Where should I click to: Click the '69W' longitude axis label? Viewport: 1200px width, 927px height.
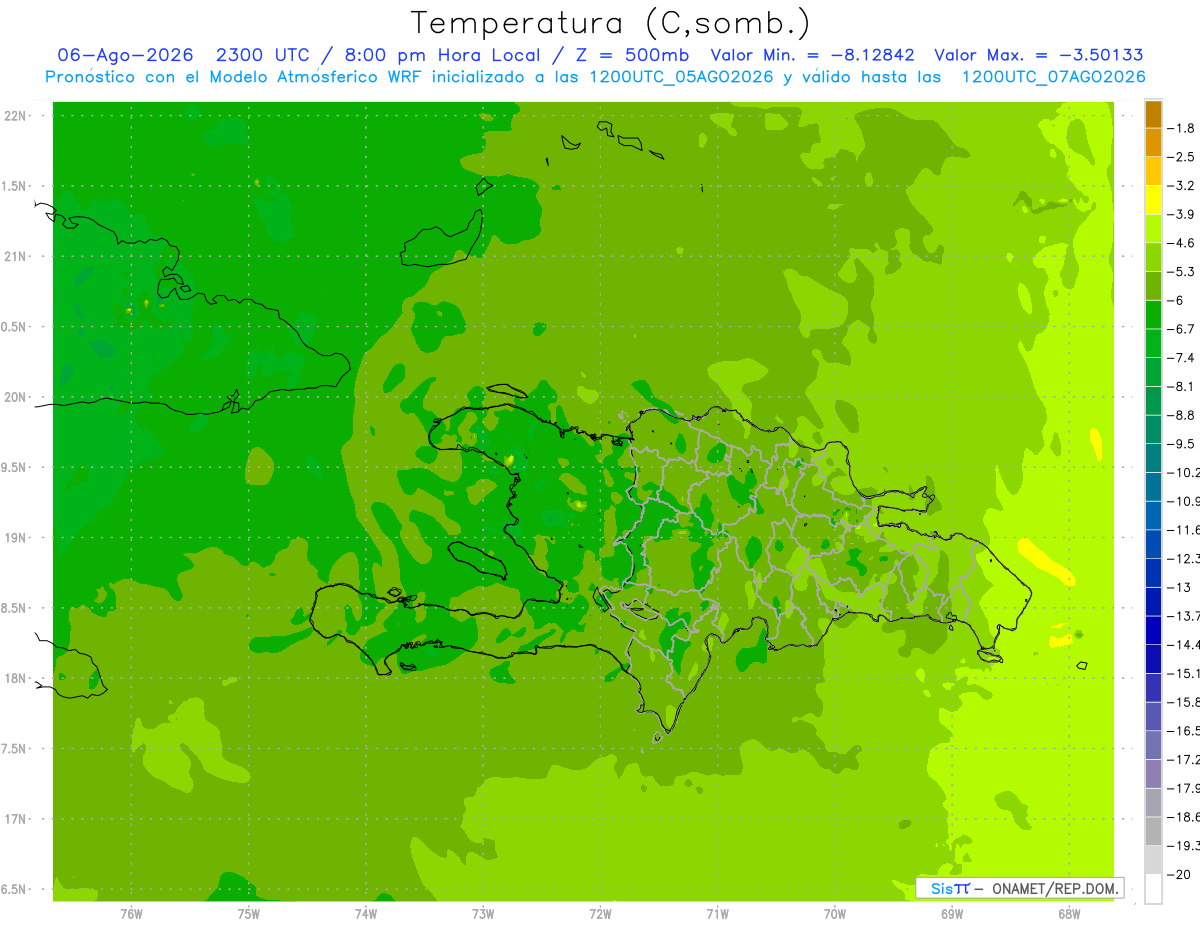952,913
